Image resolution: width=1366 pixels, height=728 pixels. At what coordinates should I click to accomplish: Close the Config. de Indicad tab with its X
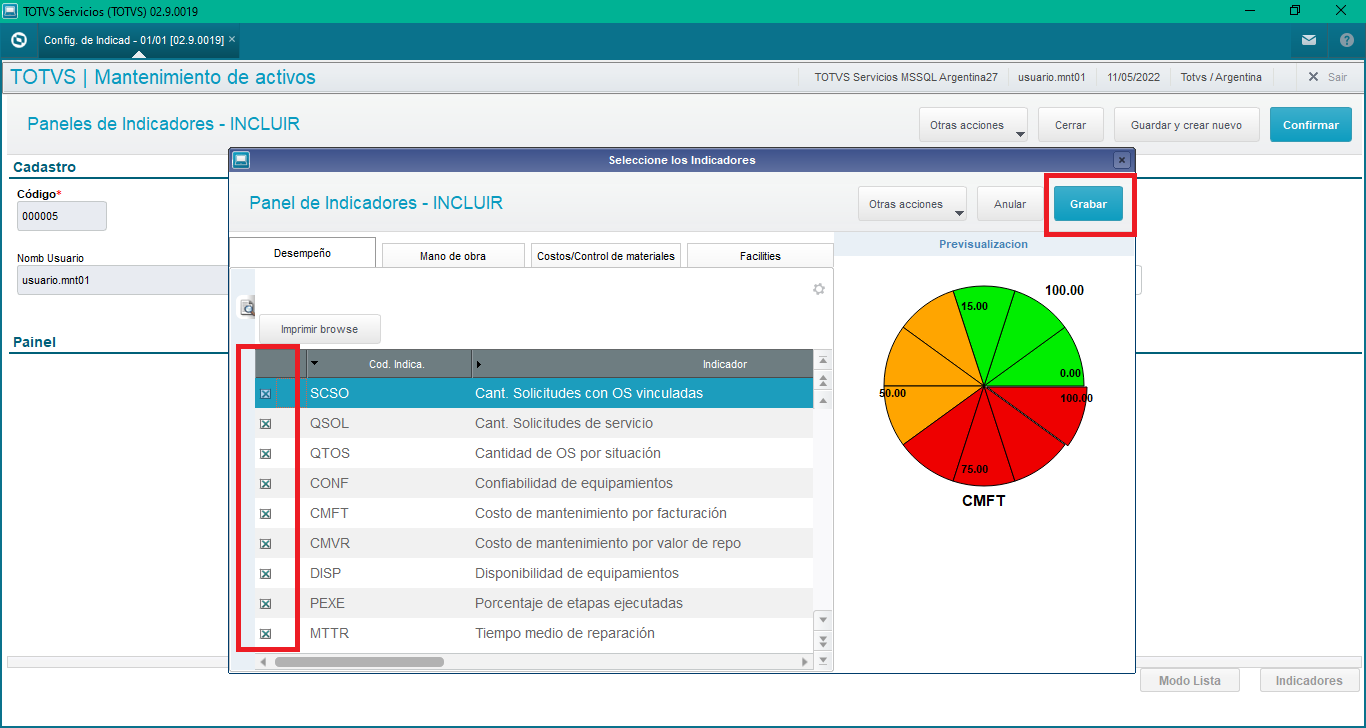tap(232, 39)
